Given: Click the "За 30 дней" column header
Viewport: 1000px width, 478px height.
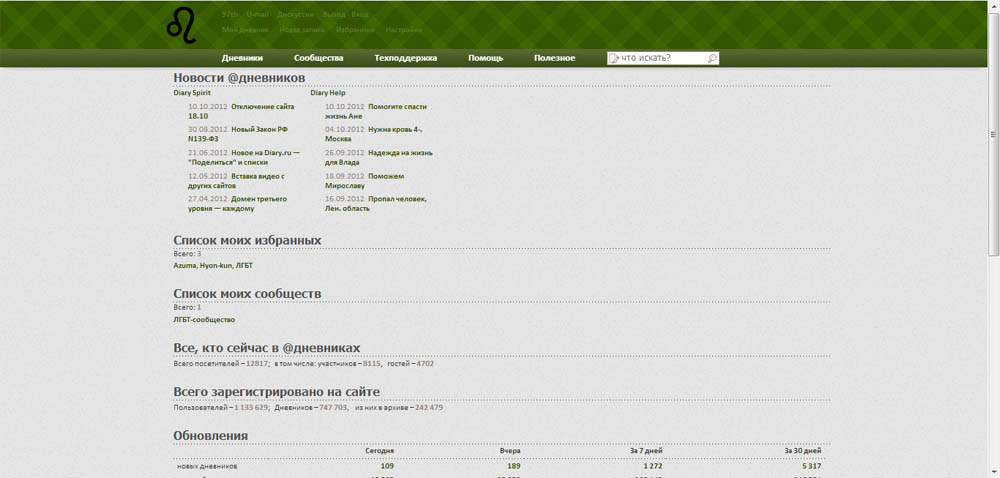Looking at the screenshot, I should (x=803, y=451).
